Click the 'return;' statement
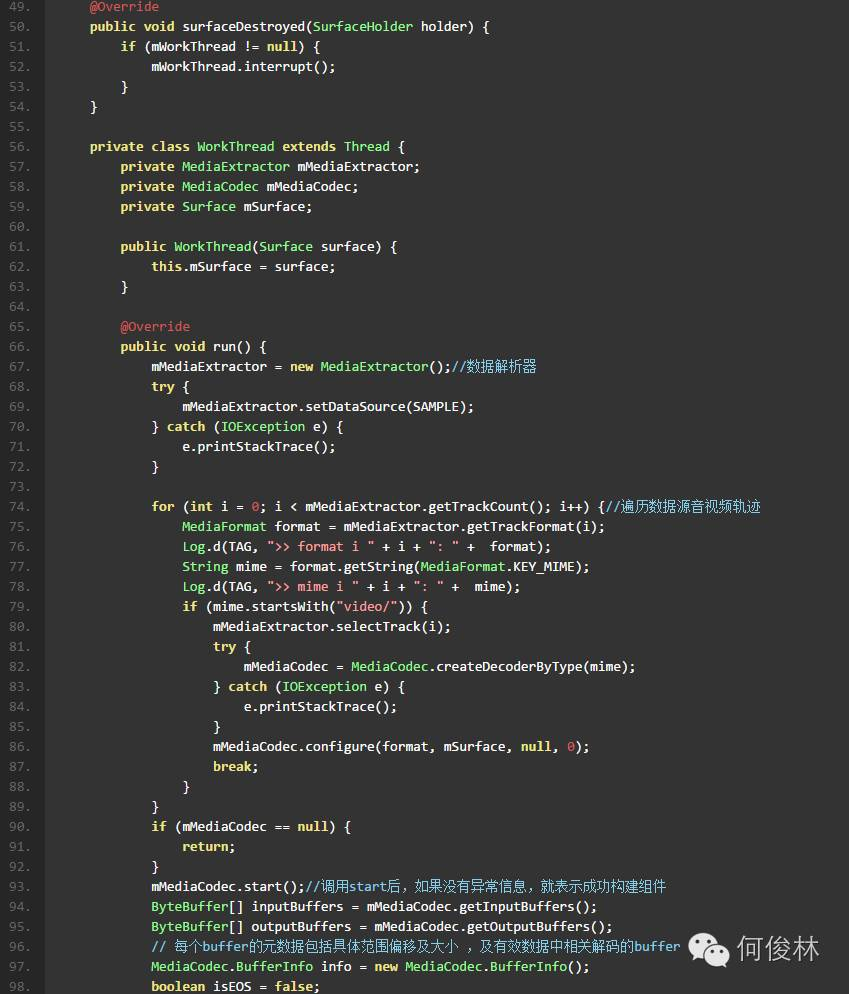This screenshot has height=994, width=849. pyautogui.click(x=209, y=847)
